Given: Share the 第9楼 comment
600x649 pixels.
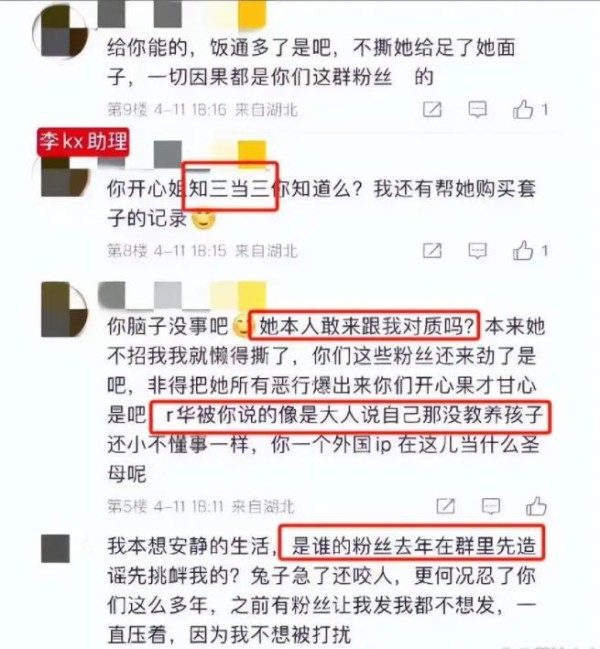Looking at the screenshot, I should pos(432,109).
